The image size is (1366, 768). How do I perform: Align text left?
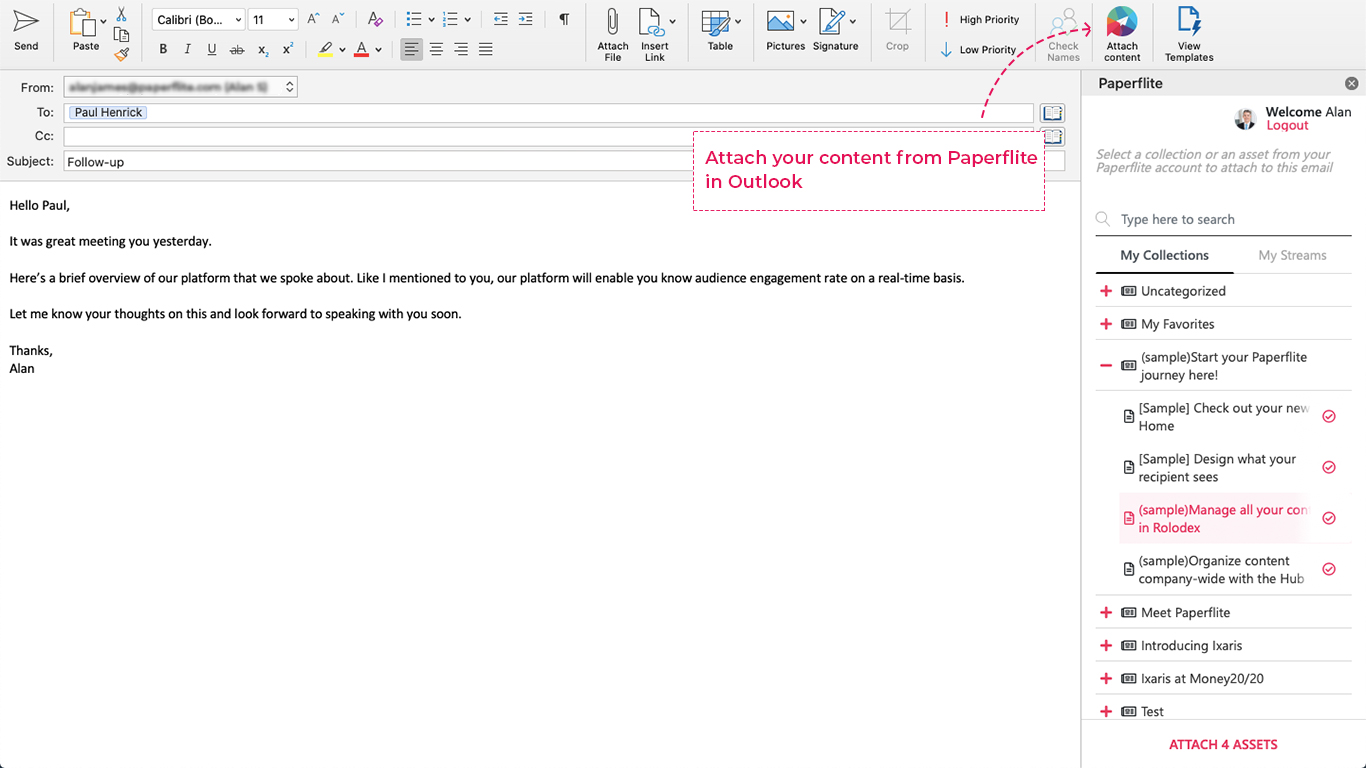[411, 49]
